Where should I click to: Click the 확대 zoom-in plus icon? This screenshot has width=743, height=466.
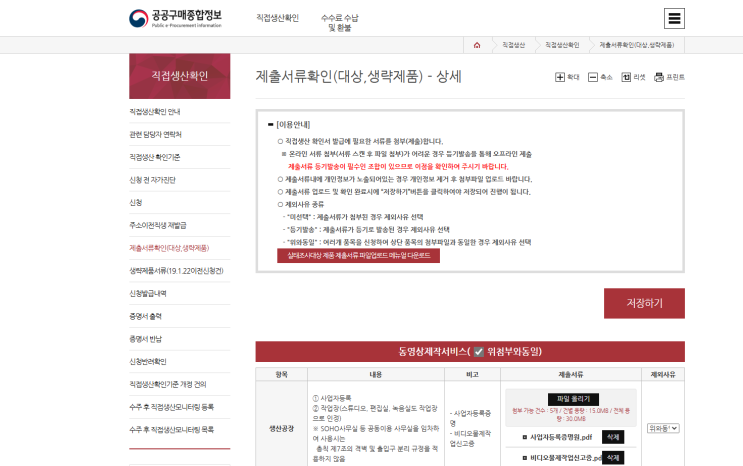point(560,77)
